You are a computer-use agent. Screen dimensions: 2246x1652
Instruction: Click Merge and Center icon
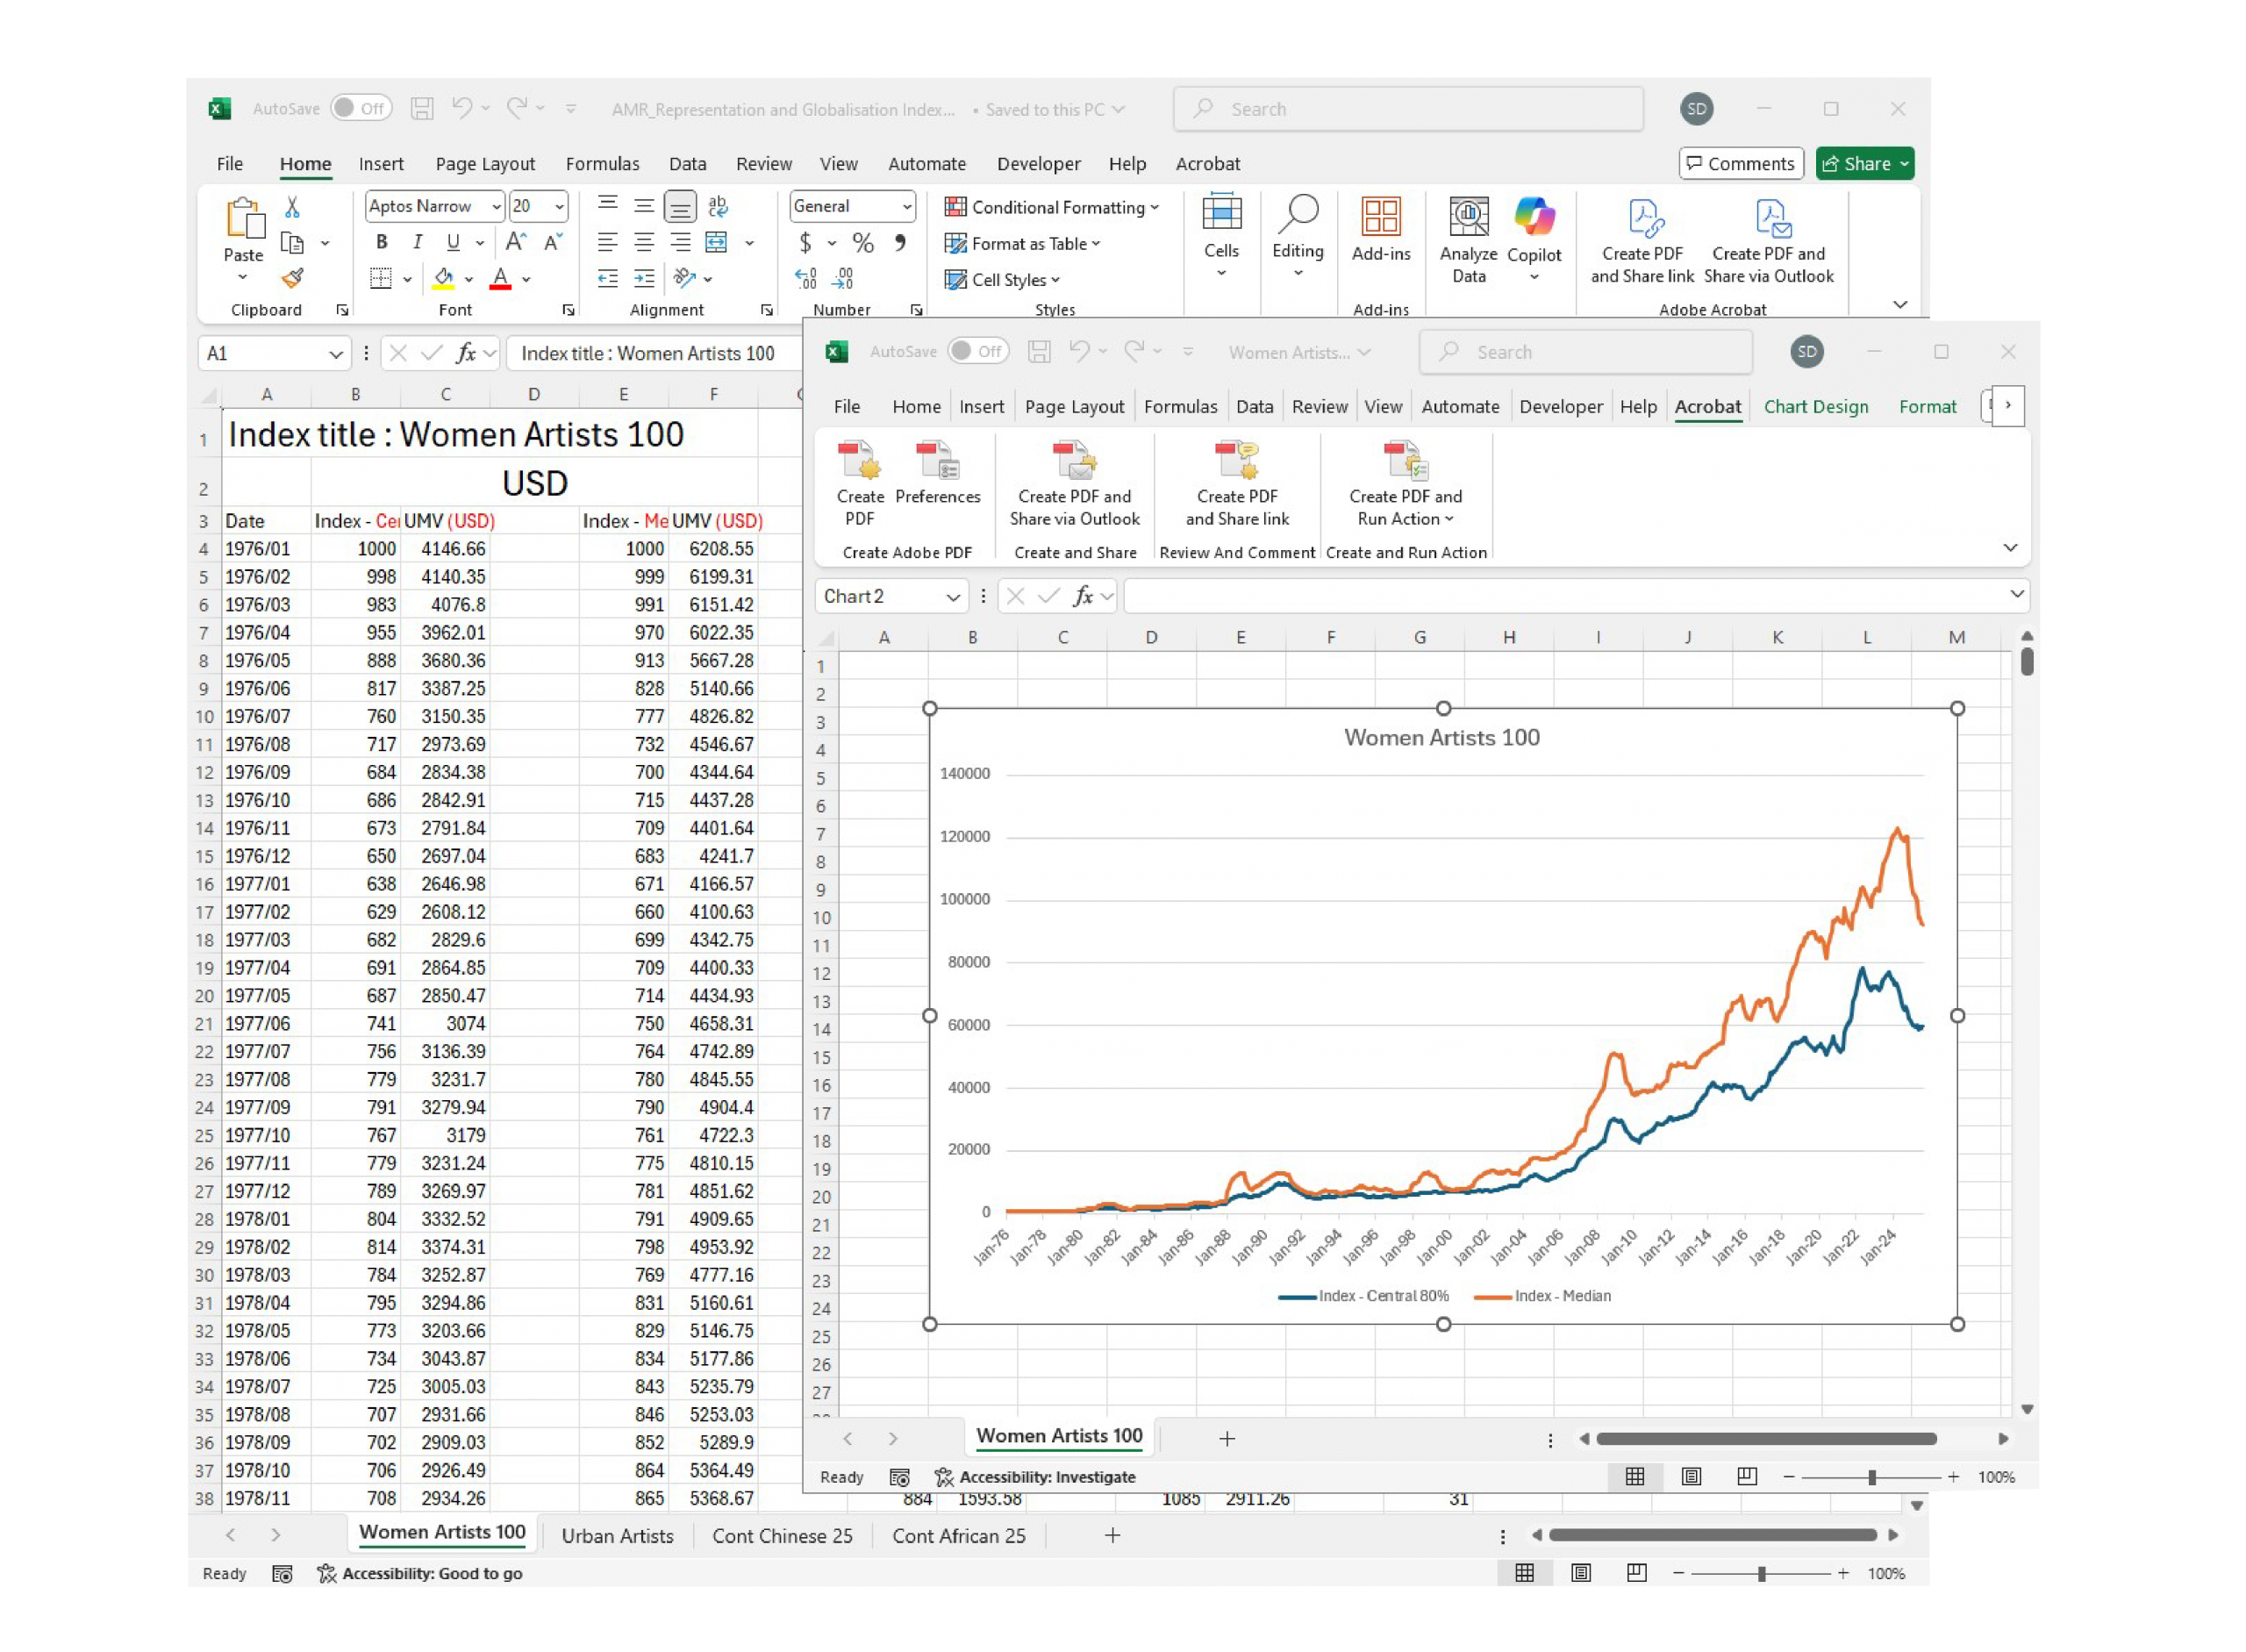click(x=717, y=242)
